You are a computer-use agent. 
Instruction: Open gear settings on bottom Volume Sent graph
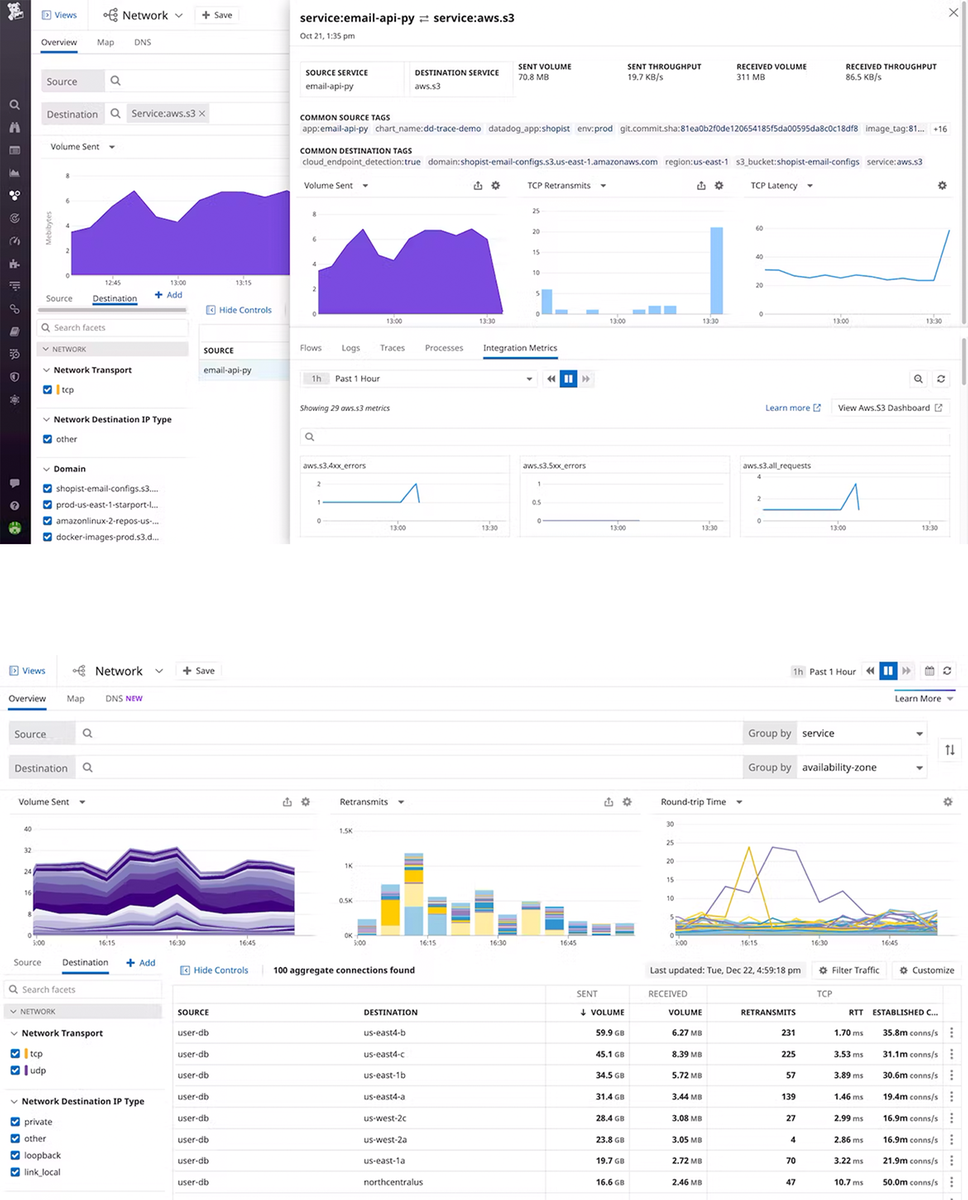[306, 802]
